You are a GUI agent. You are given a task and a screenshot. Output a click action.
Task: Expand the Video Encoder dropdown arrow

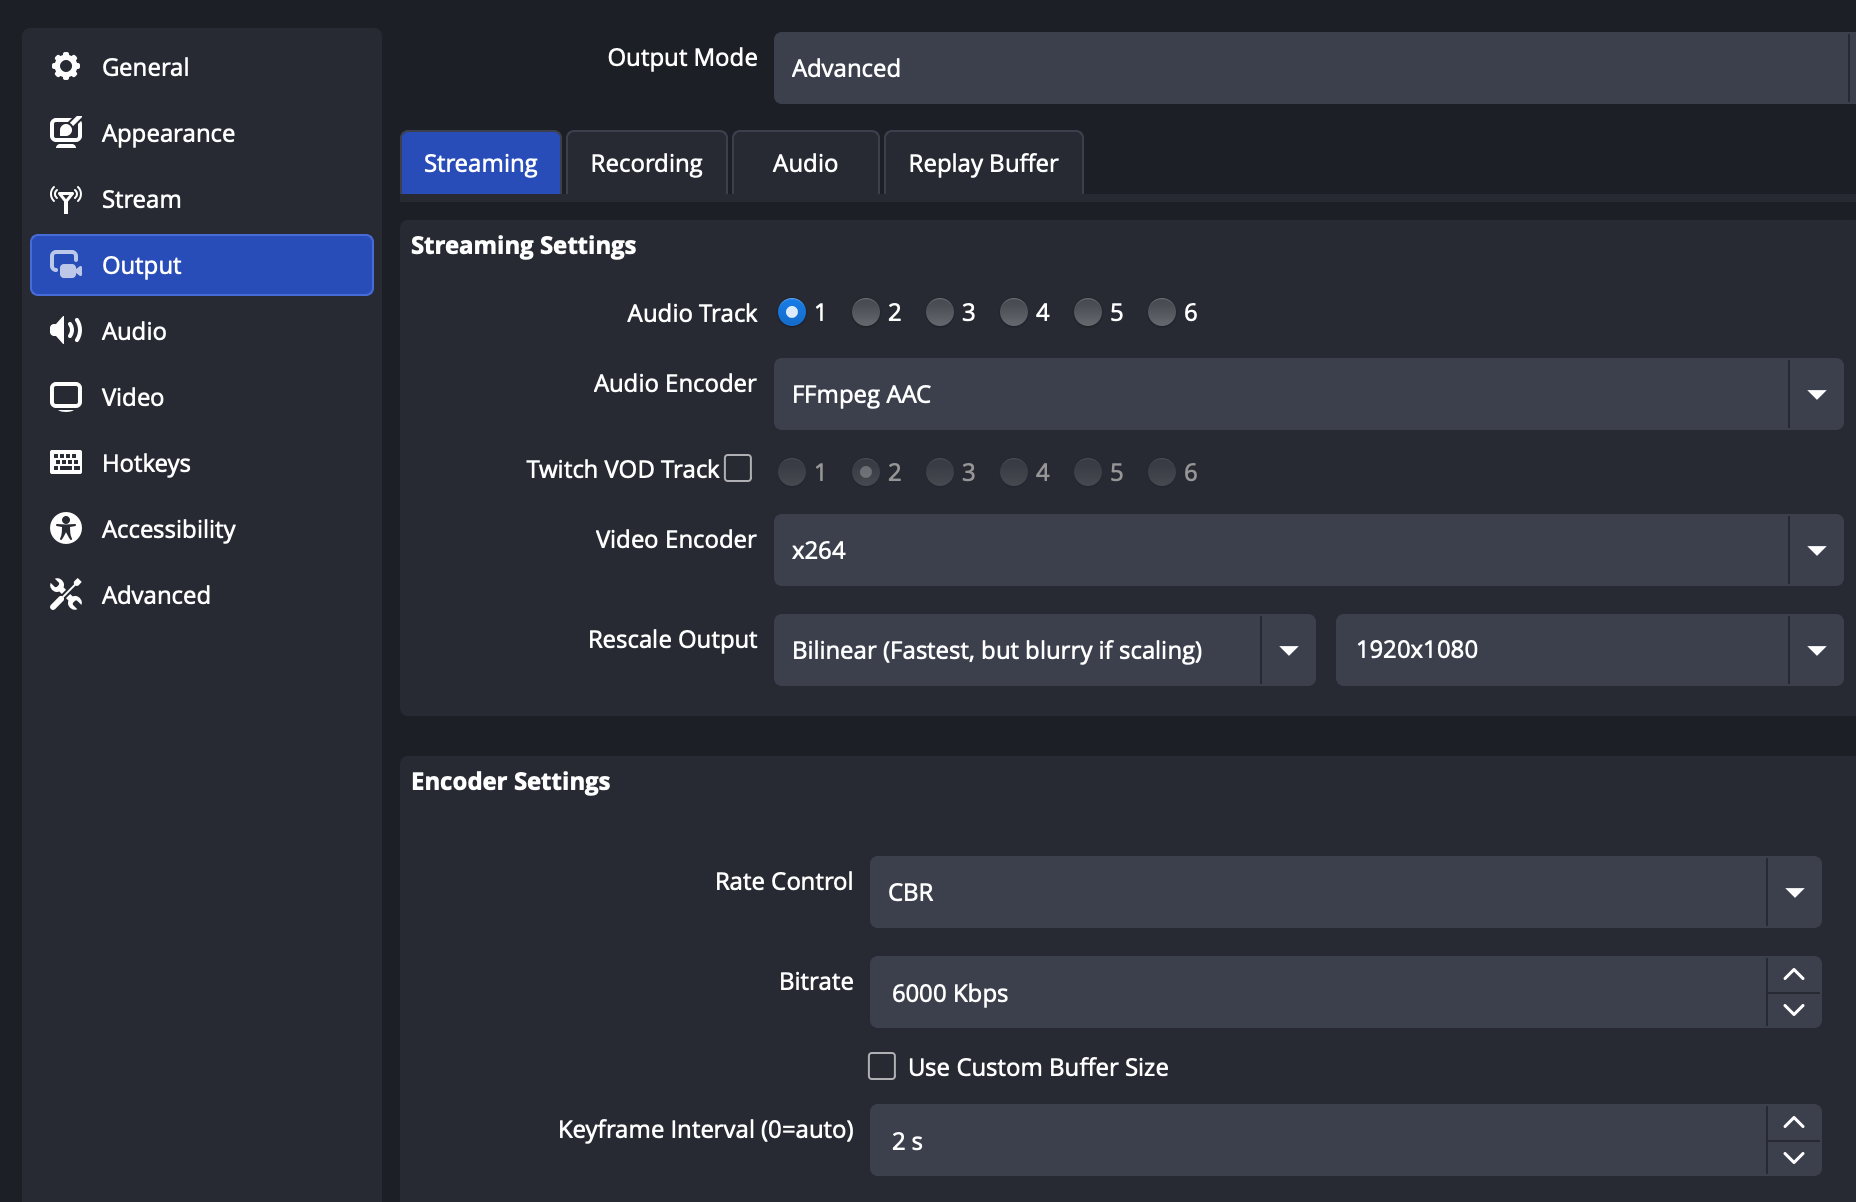(x=1817, y=550)
